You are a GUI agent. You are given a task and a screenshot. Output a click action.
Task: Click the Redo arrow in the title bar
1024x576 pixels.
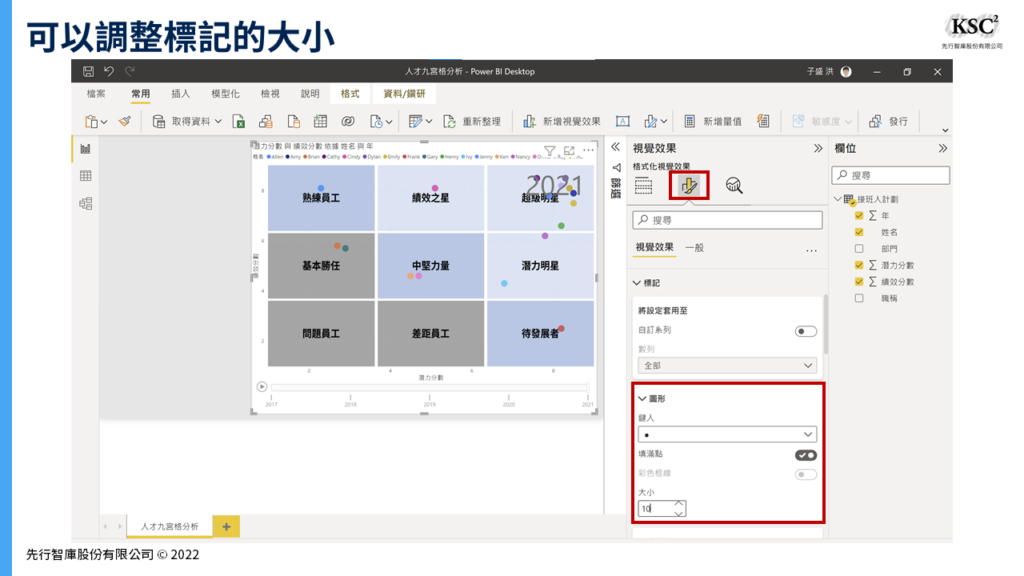click(130, 71)
